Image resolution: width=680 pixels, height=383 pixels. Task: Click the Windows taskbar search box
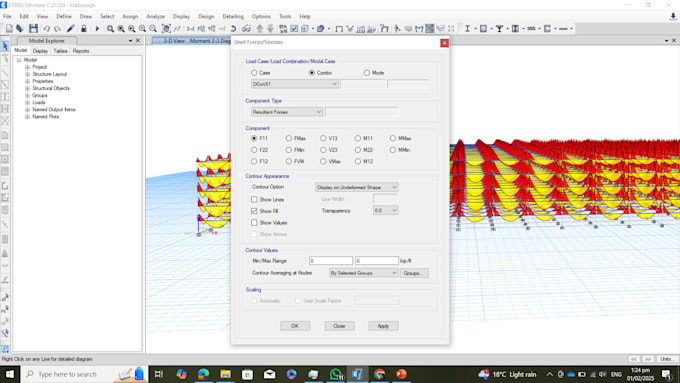pos(85,374)
